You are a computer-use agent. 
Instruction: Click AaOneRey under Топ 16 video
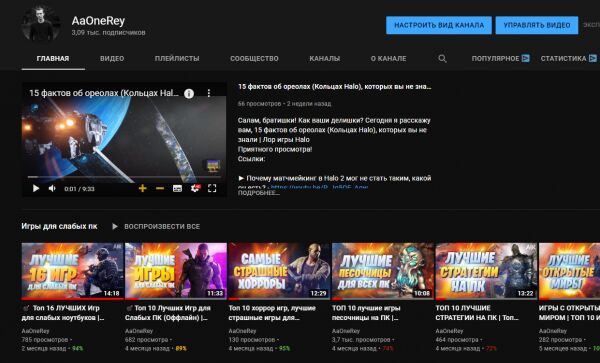36,331
